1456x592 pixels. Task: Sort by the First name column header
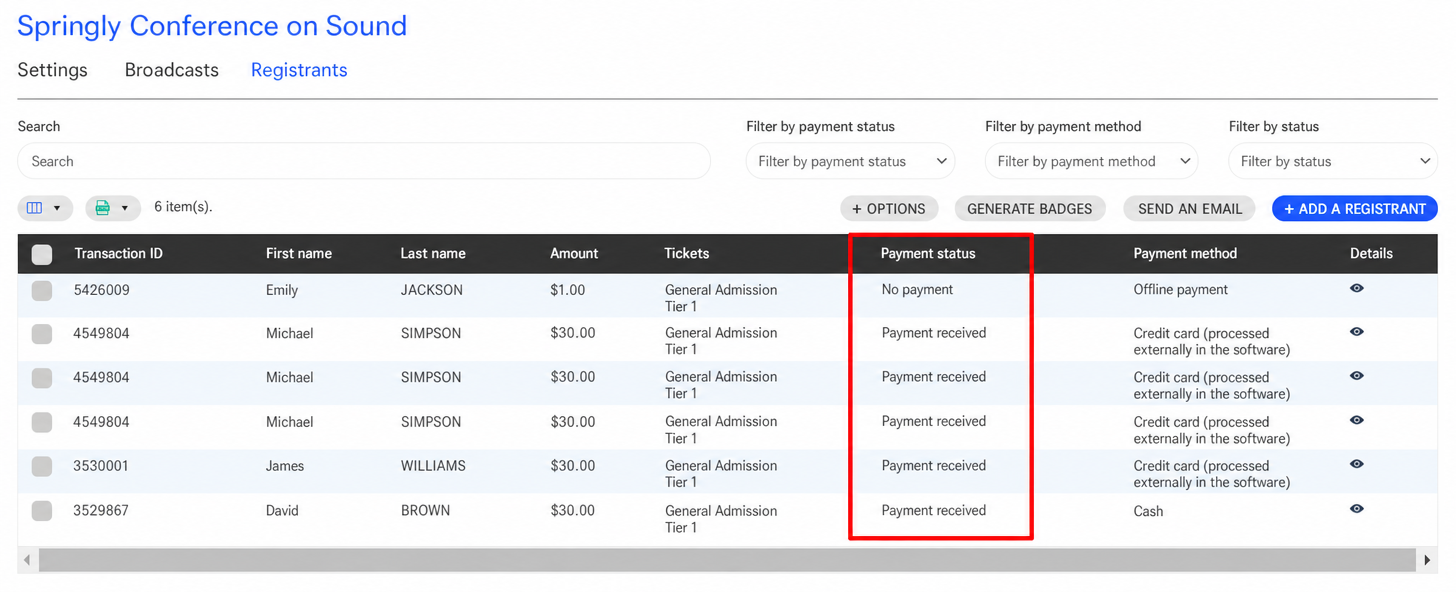click(299, 253)
